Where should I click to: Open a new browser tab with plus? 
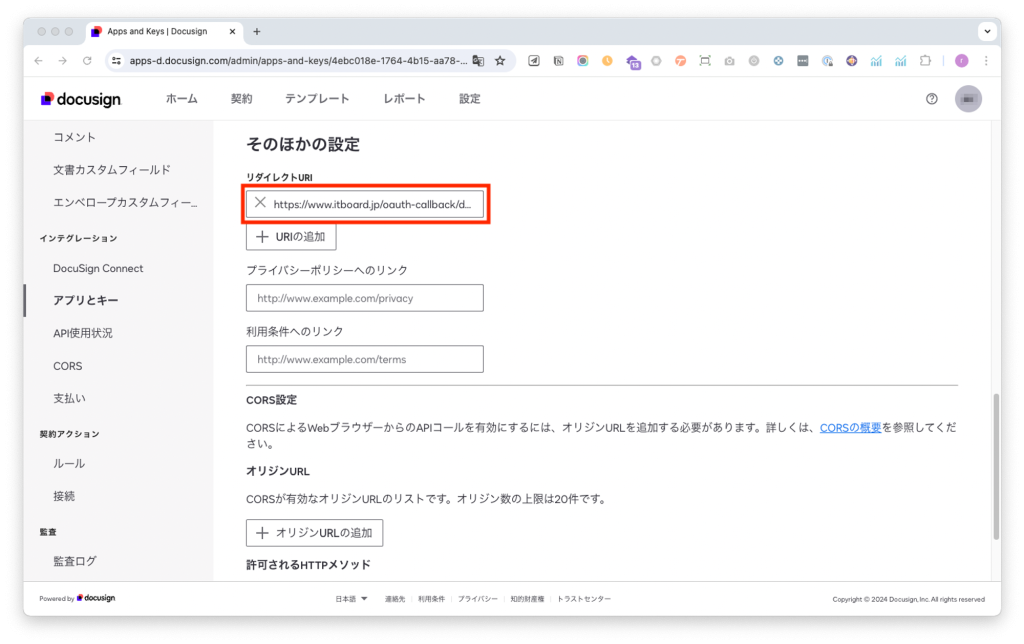coord(257,31)
